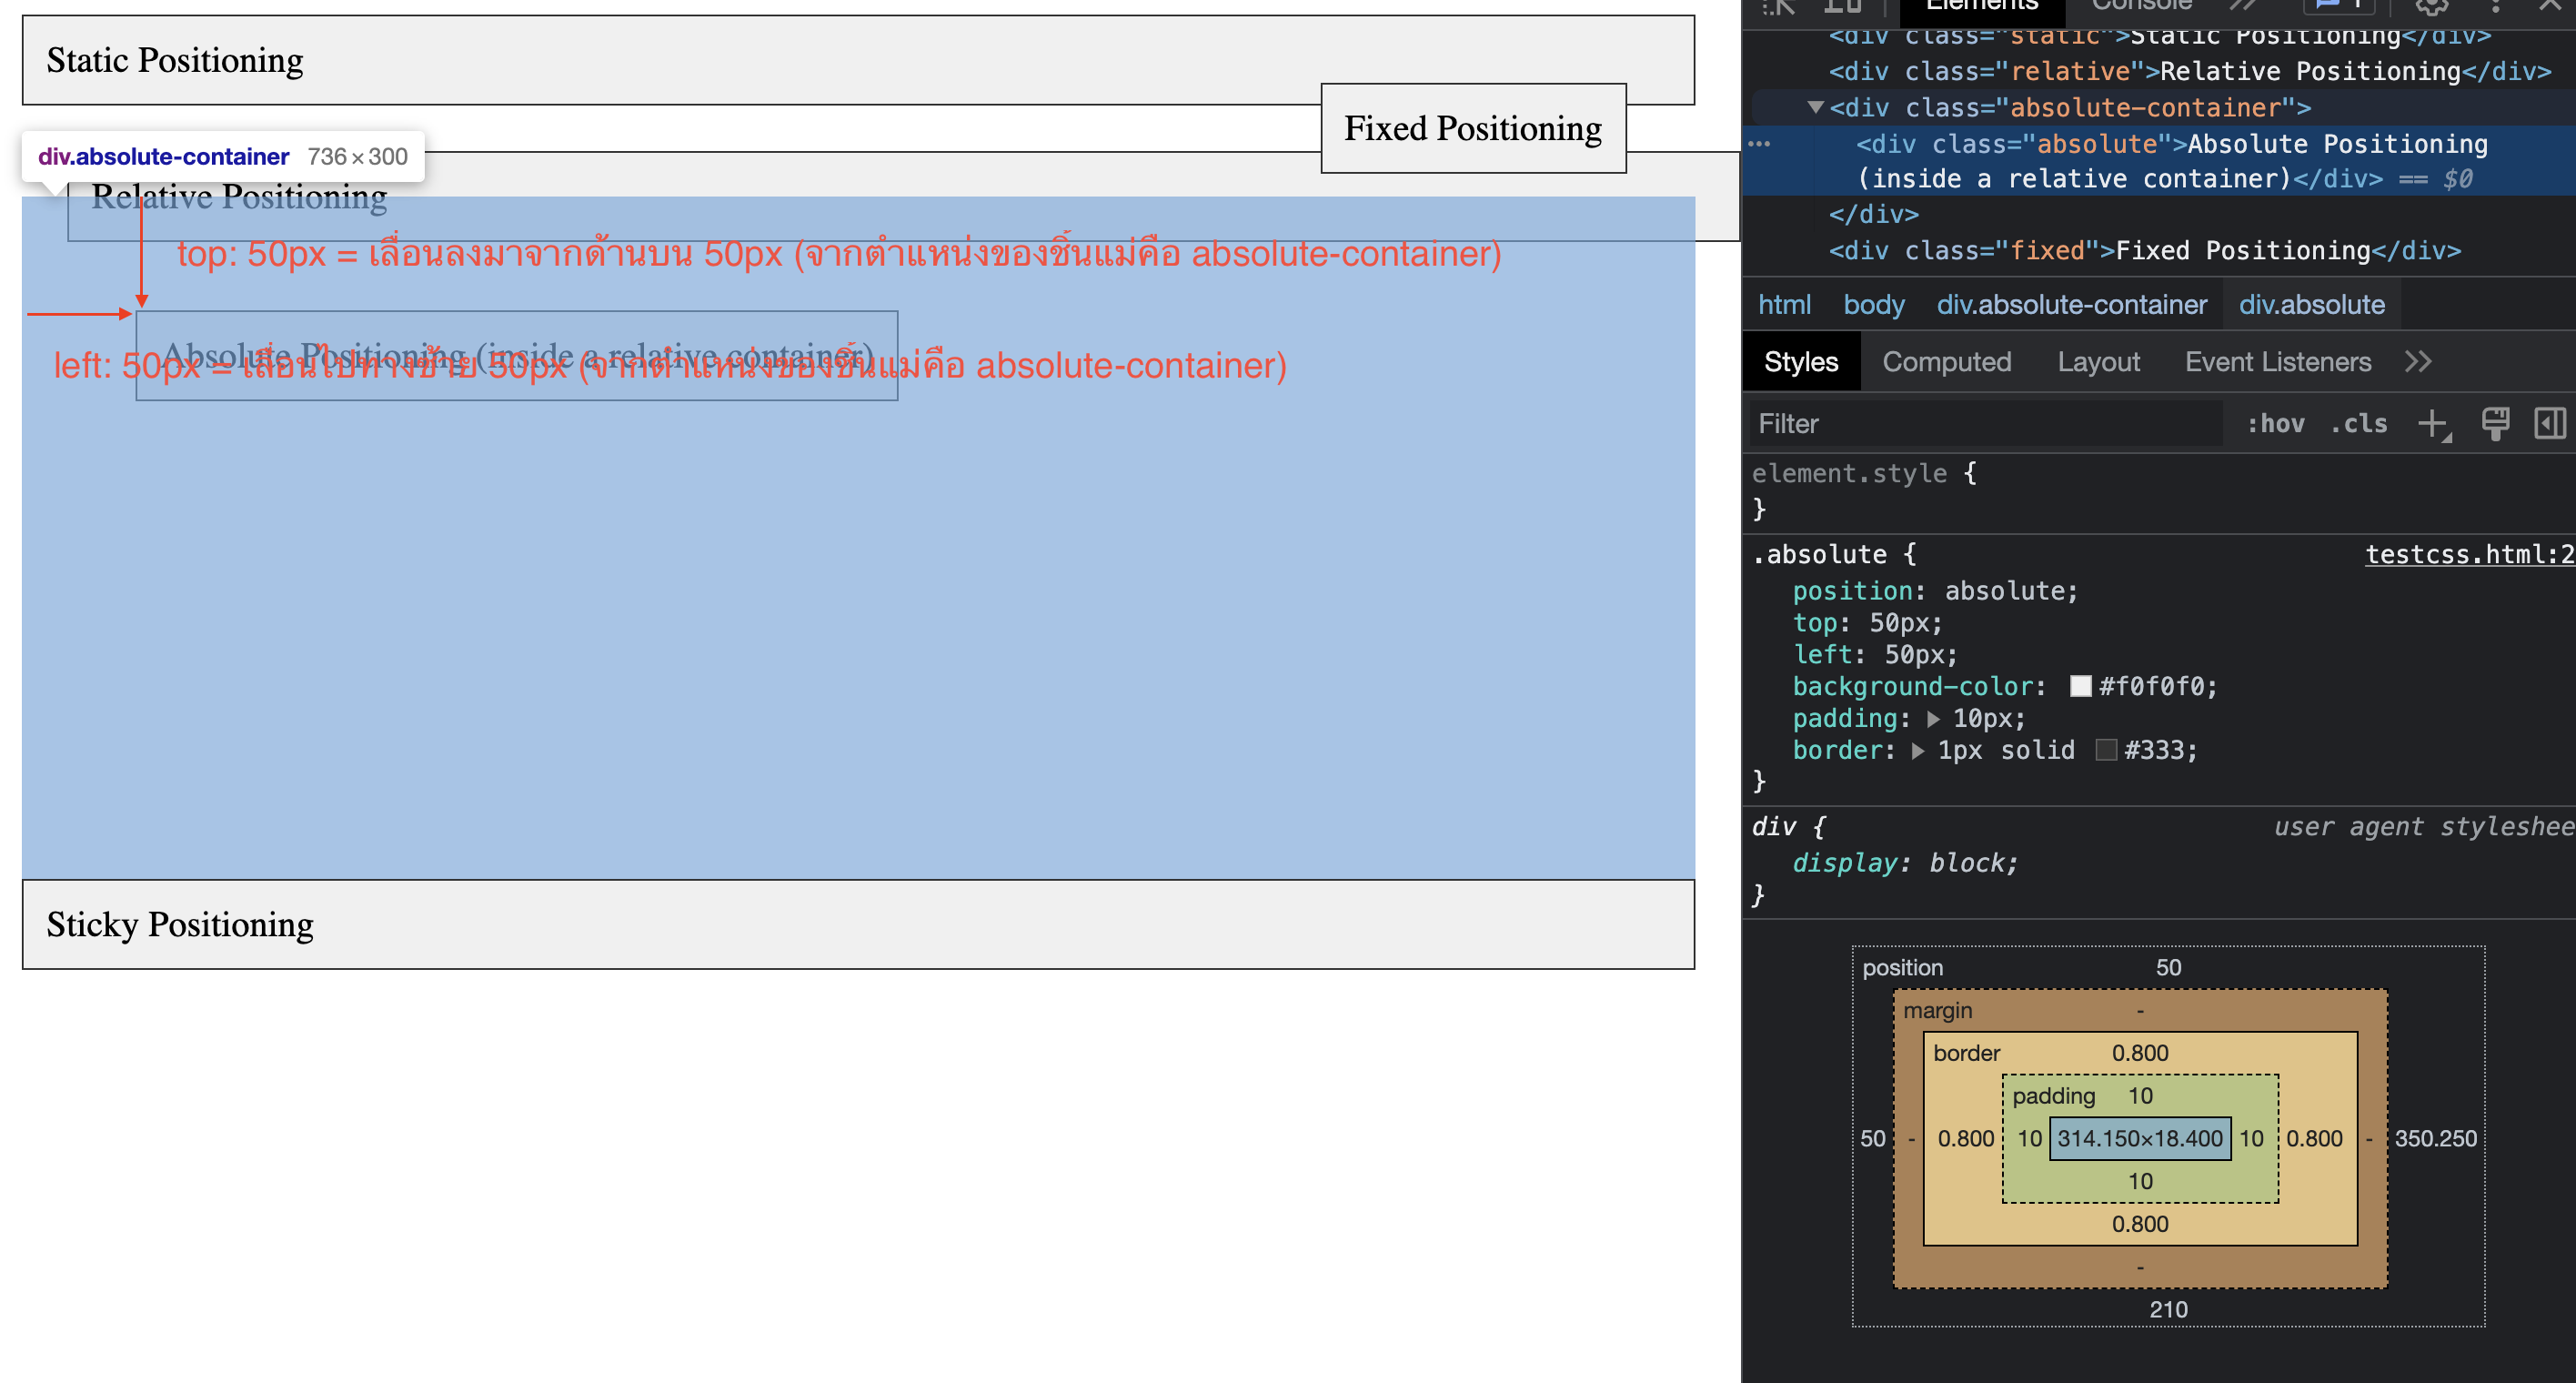
Task: Click the Fixed Positioning box
Action: coord(1473,128)
